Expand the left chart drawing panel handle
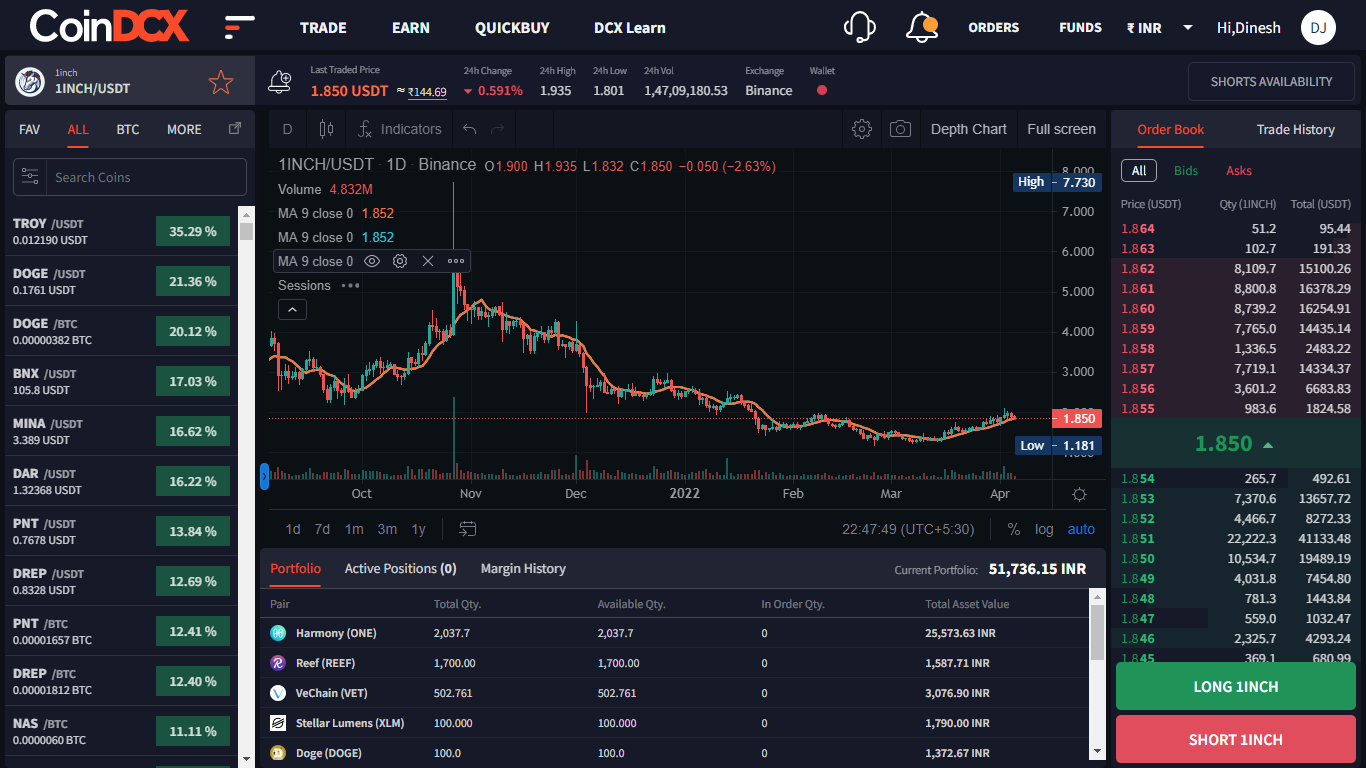Image resolution: width=1366 pixels, height=768 pixels. pyautogui.click(x=264, y=476)
